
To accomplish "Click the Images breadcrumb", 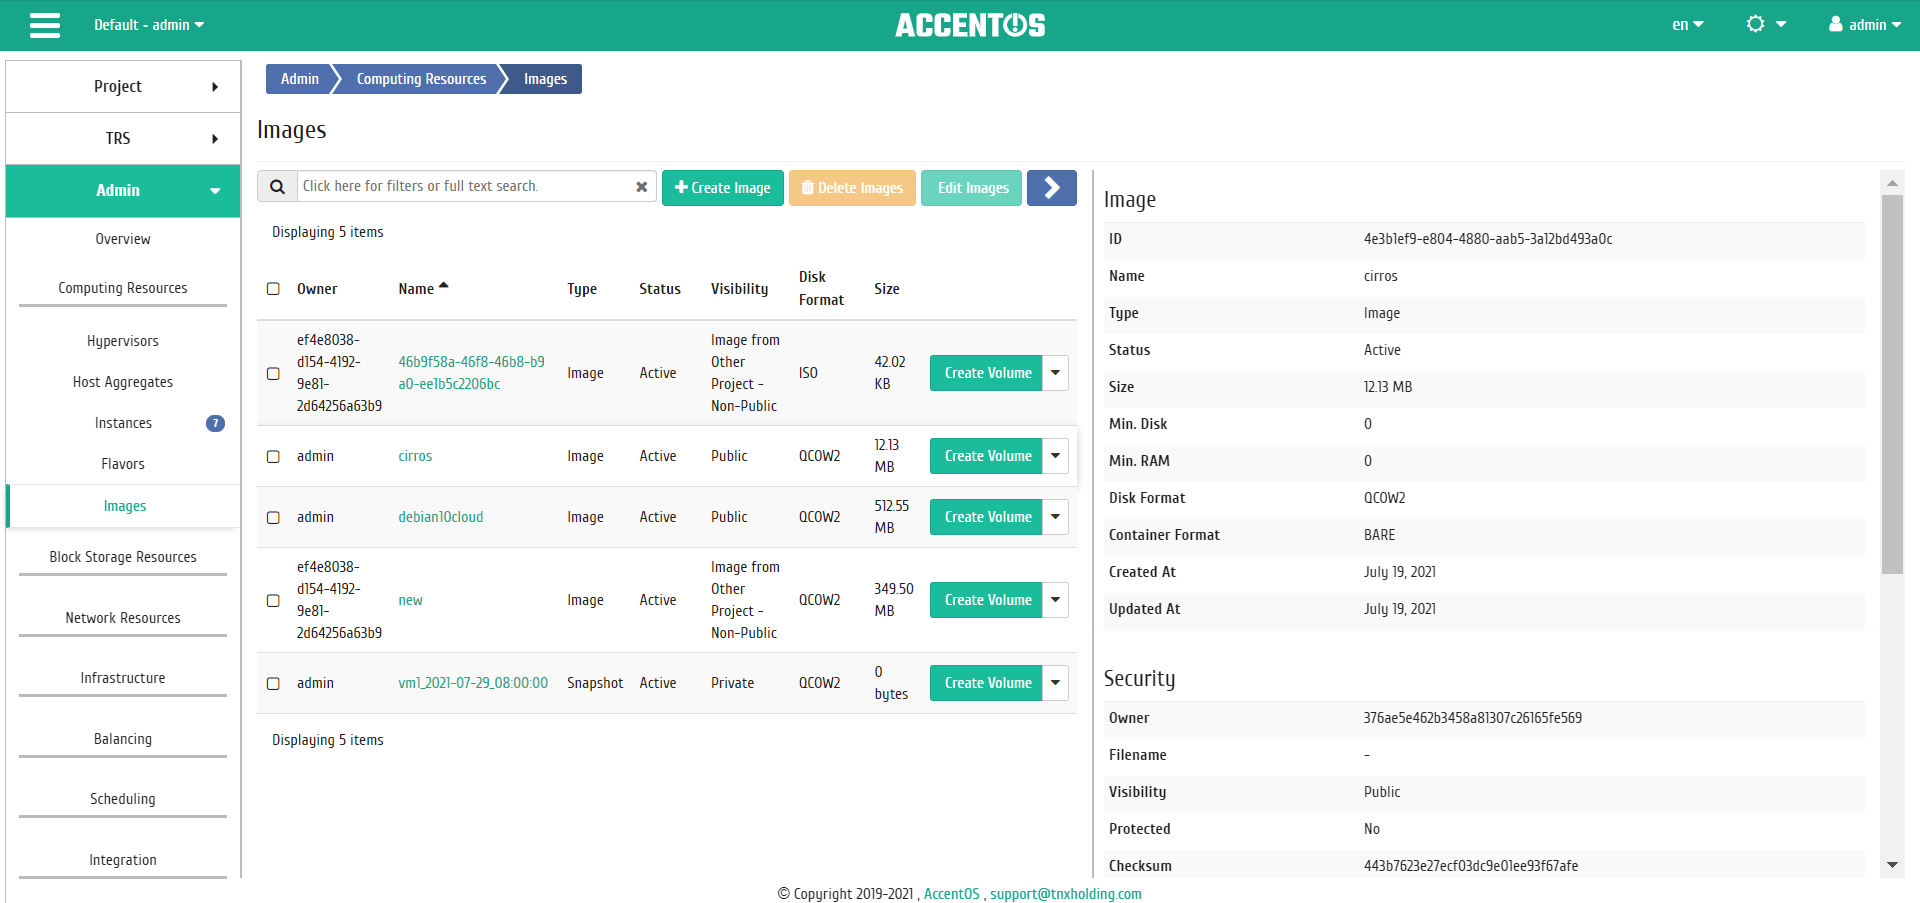I will point(545,79).
